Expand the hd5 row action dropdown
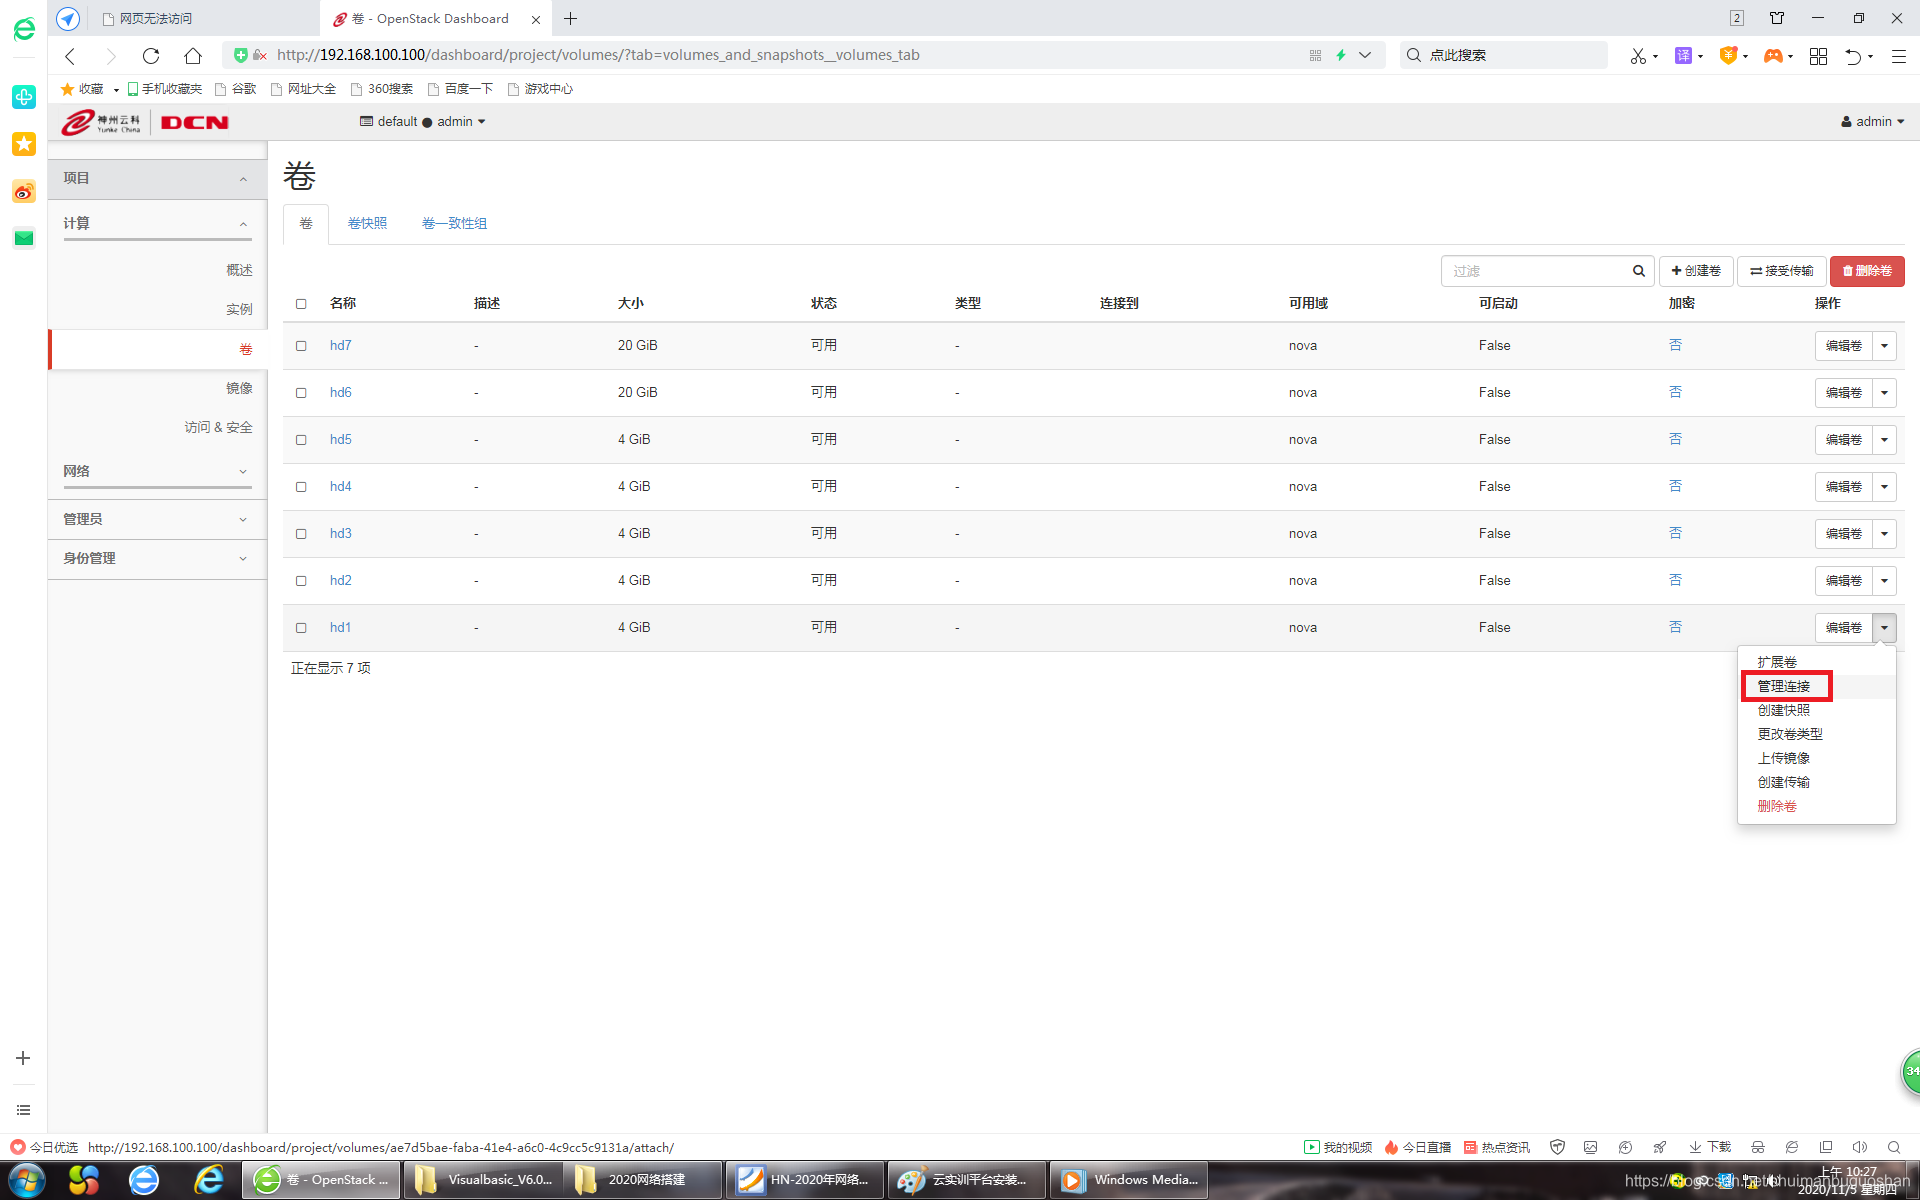The height and width of the screenshot is (1200, 1920). [x=1884, y=440]
